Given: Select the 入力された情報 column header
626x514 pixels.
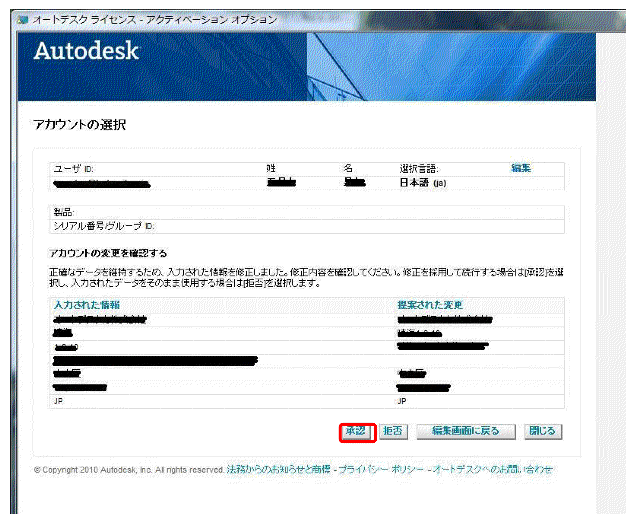Looking at the screenshot, I should (87, 305).
